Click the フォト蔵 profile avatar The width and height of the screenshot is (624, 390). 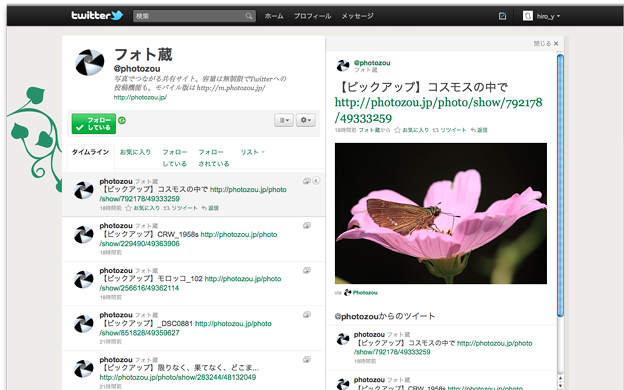(x=90, y=62)
